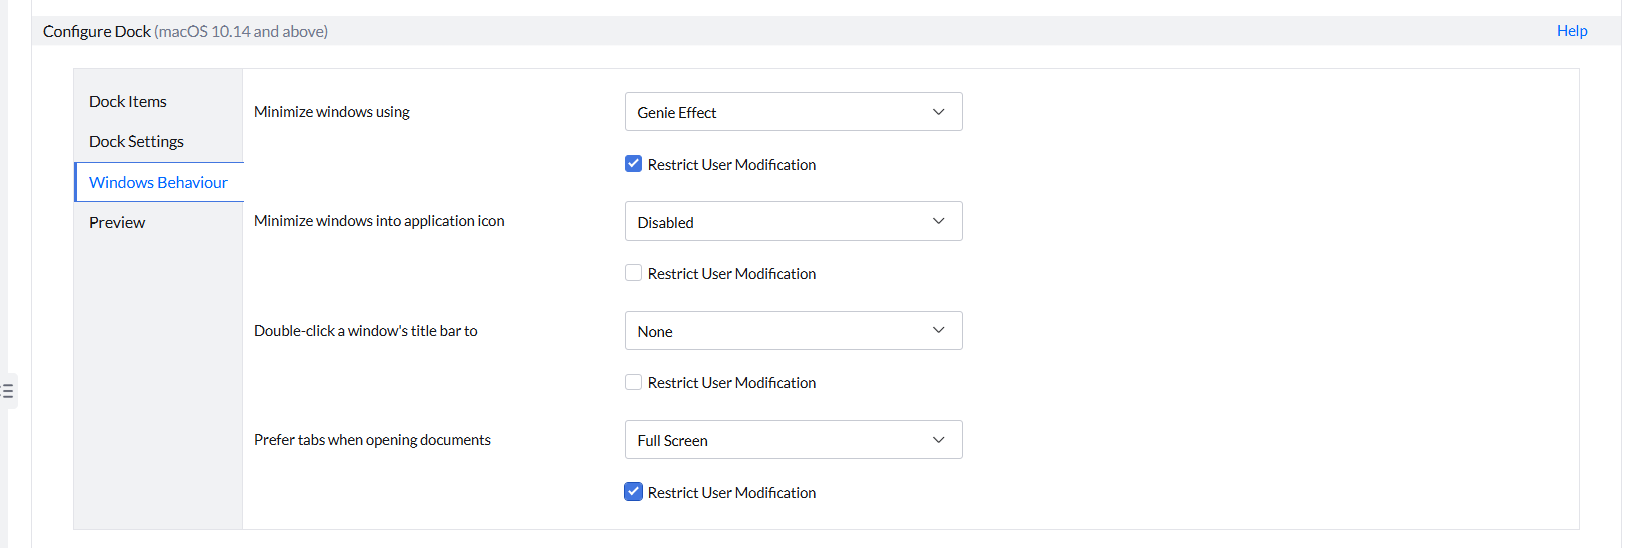The height and width of the screenshot is (548, 1635).
Task: Open the Help link
Action: coord(1571,31)
